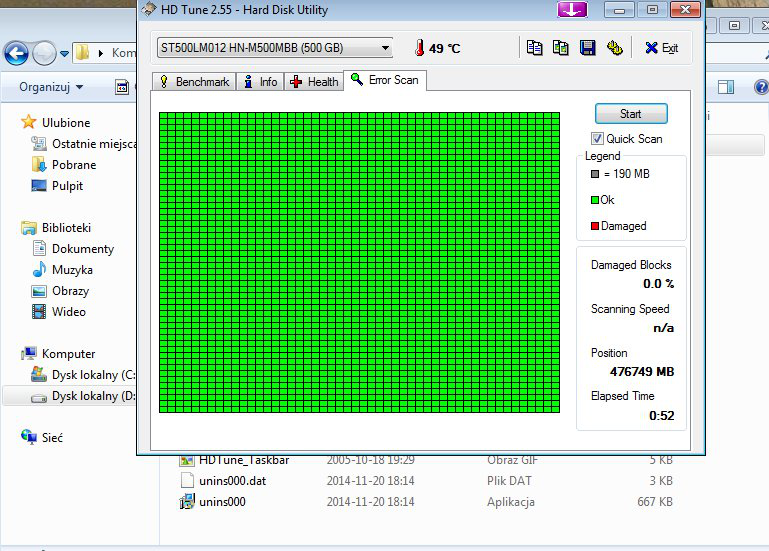Image resolution: width=769 pixels, height=551 pixels.
Task: Select Komputer in the navigation pane
Action: tap(68, 354)
